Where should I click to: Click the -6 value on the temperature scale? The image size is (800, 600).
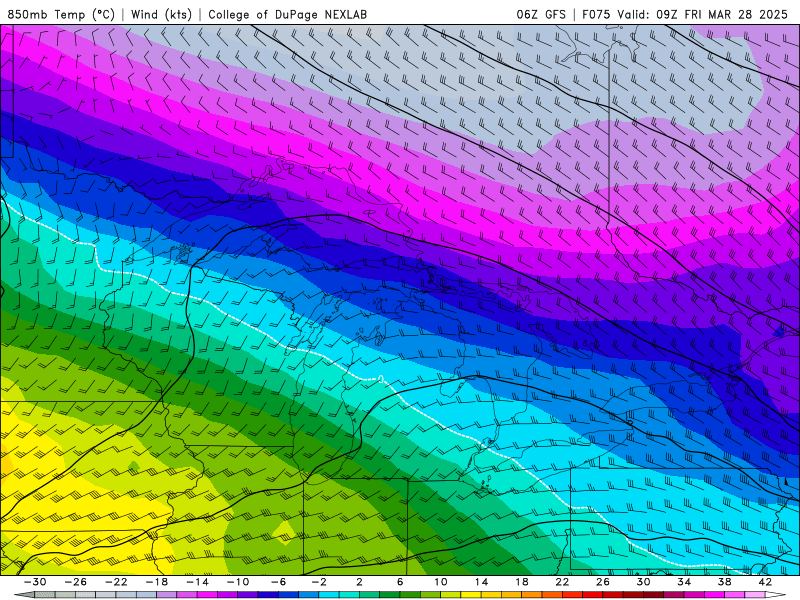coord(279,582)
